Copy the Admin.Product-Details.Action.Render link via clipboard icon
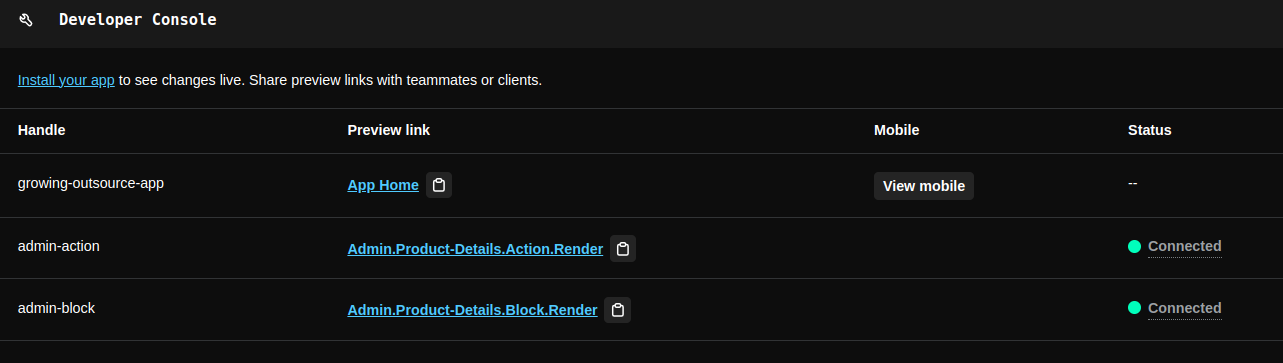This screenshot has height=363, width=1283. pyautogui.click(x=623, y=249)
